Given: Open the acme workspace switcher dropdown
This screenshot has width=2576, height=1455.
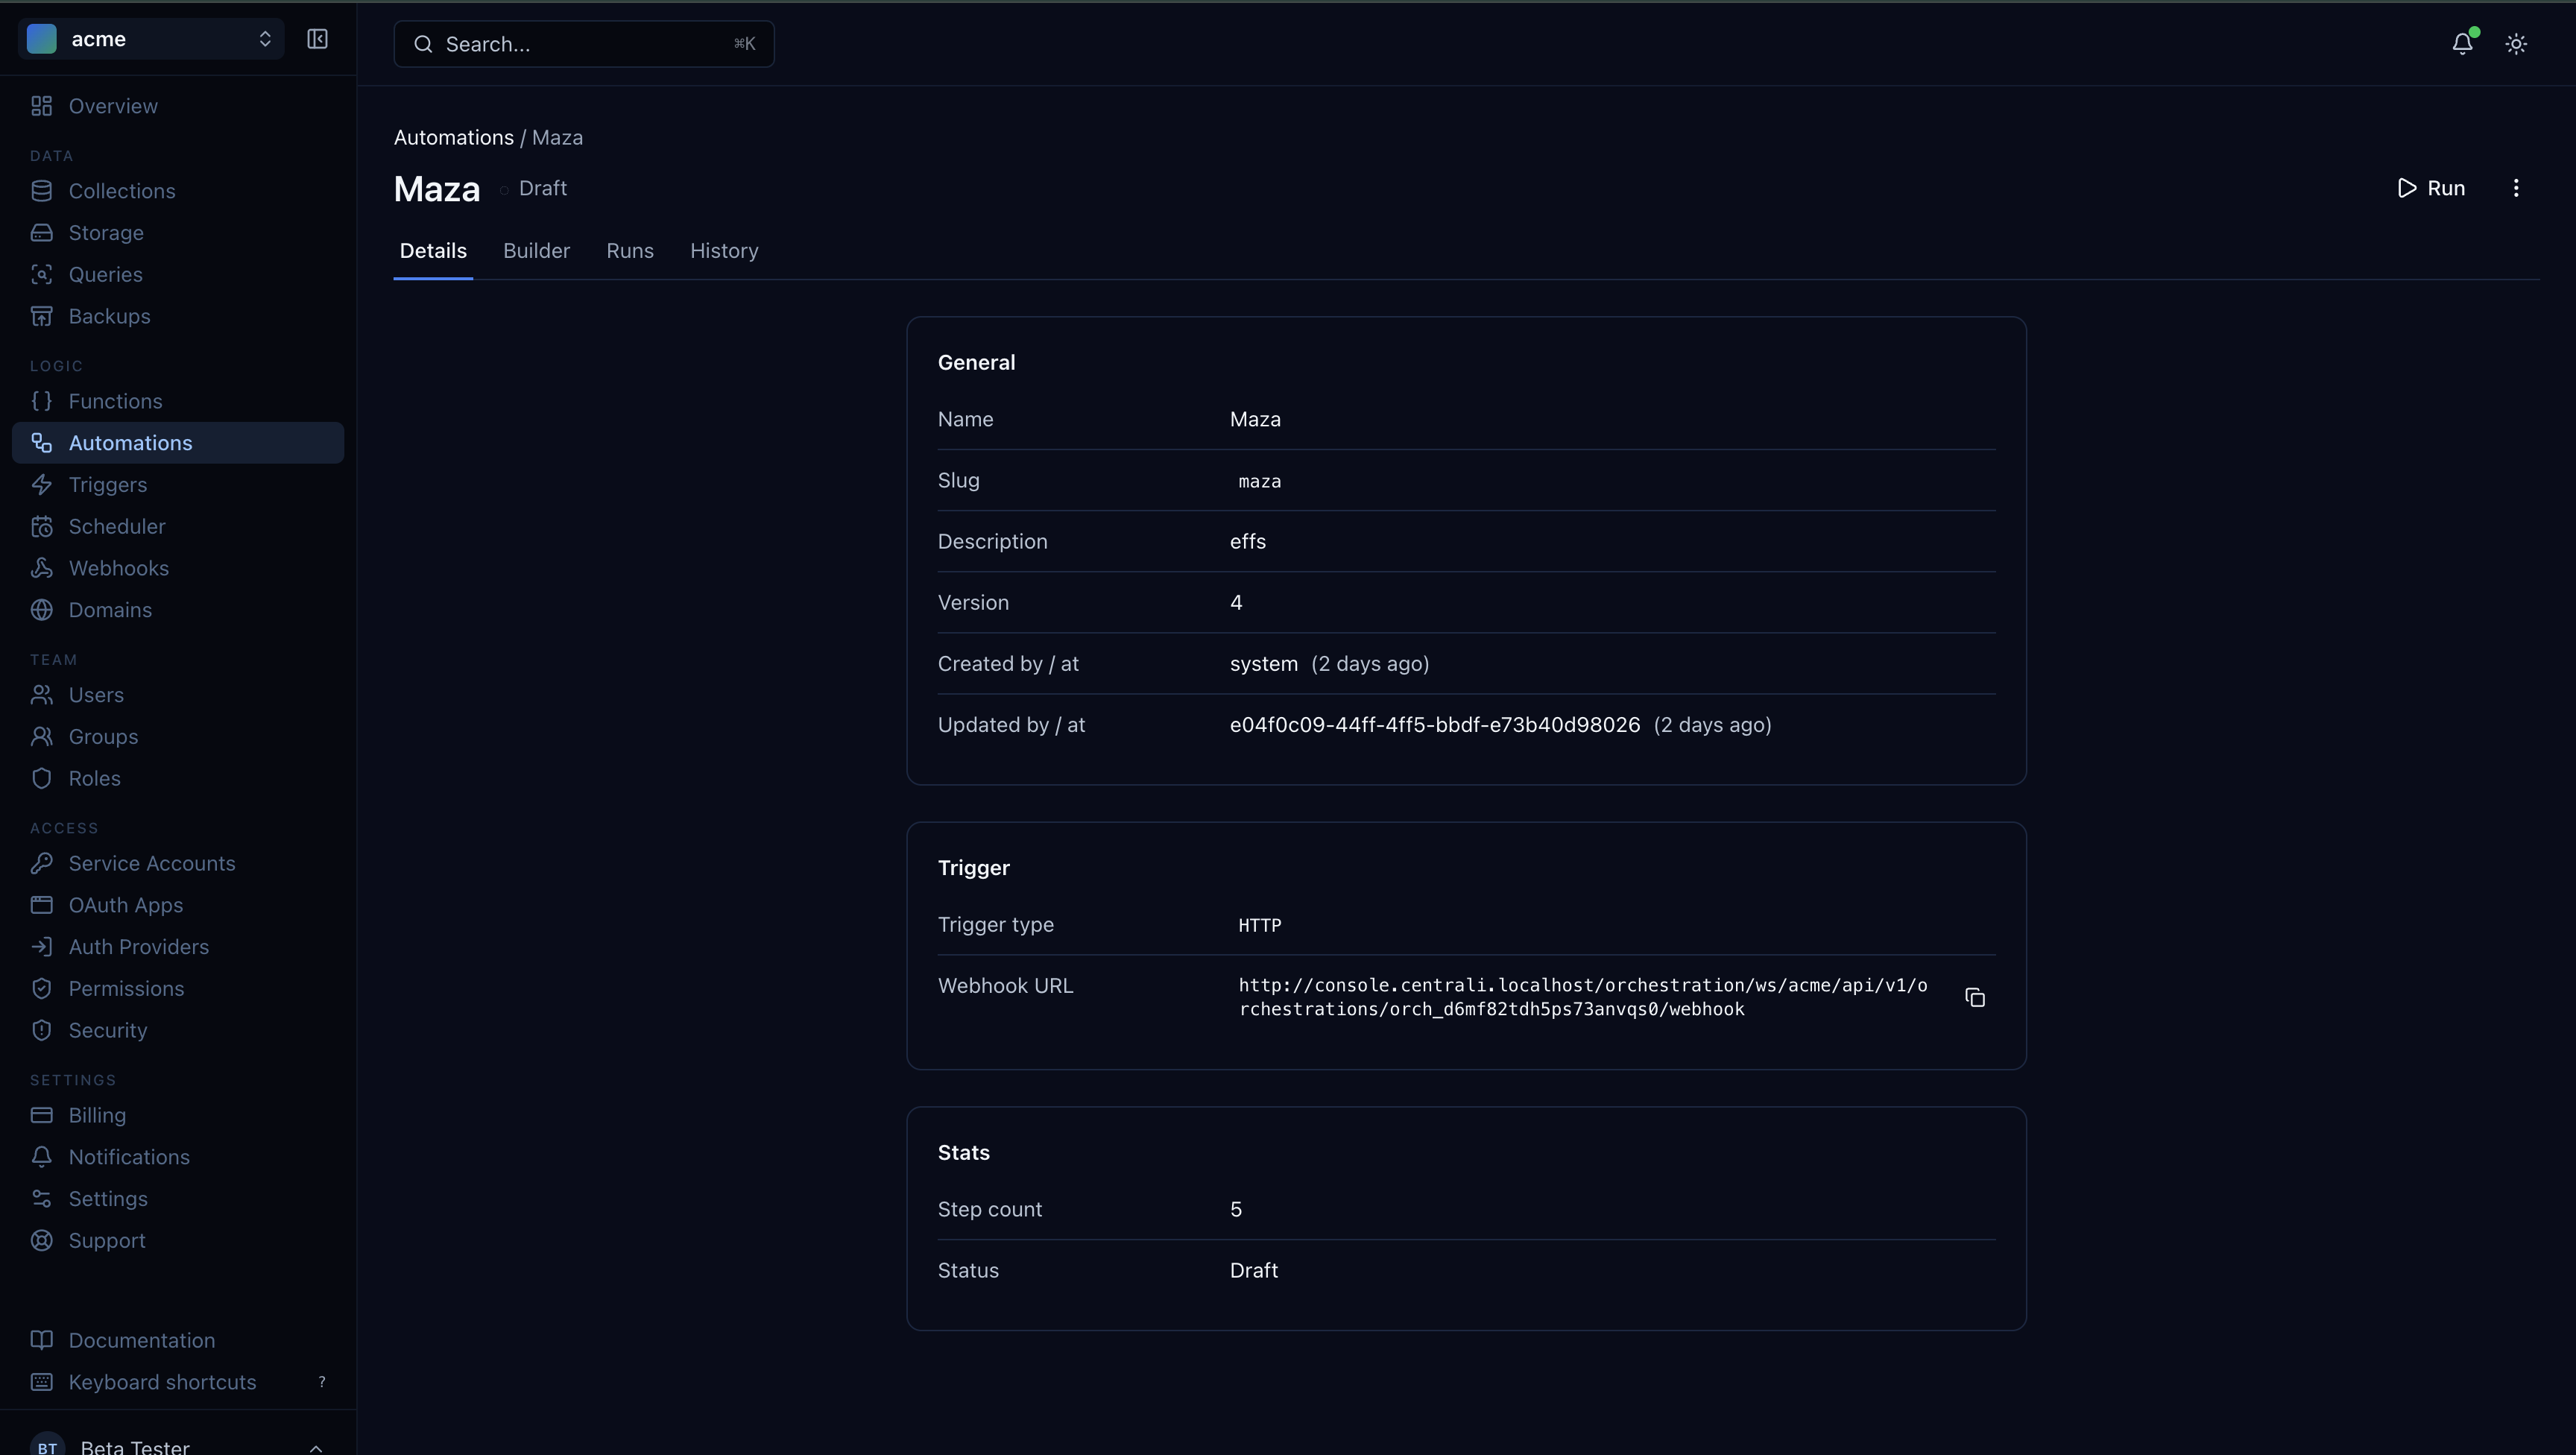Looking at the screenshot, I should pos(151,39).
